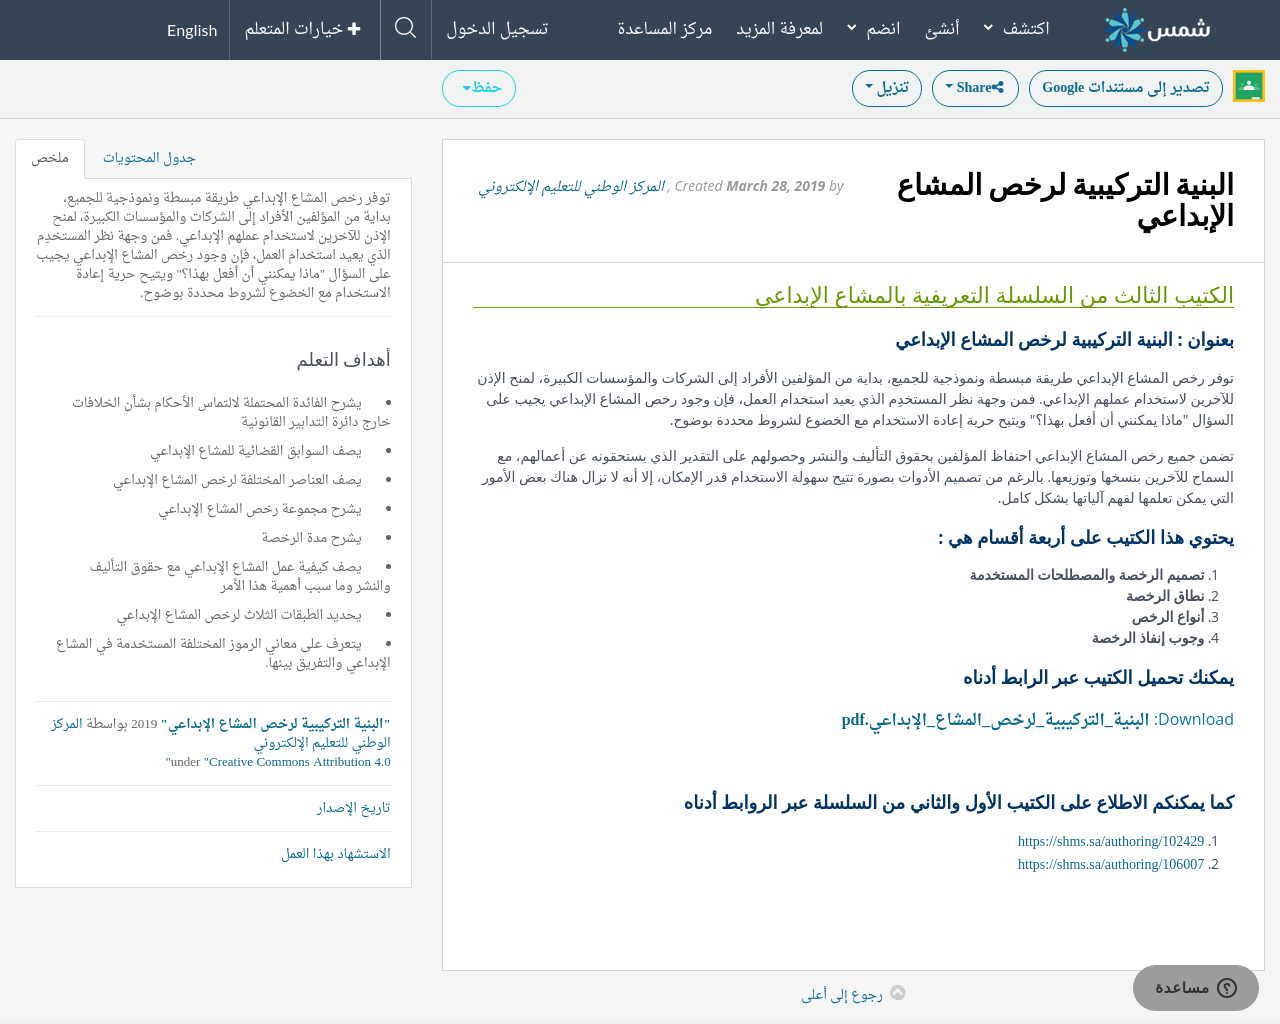Open the أنشئ dropdown menu
The width and height of the screenshot is (1280, 1024).
tap(942, 27)
